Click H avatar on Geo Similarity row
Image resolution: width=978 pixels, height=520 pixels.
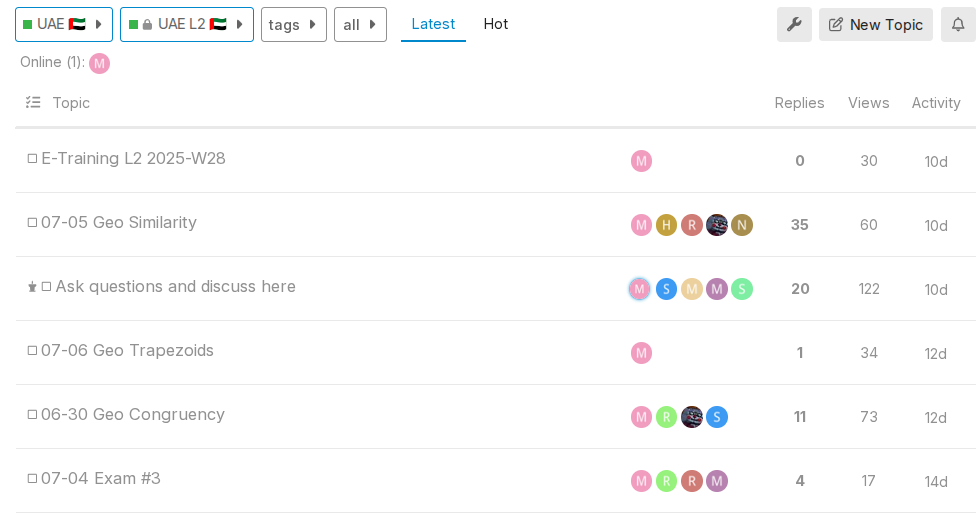pyautogui.click(x=666, y=225)
